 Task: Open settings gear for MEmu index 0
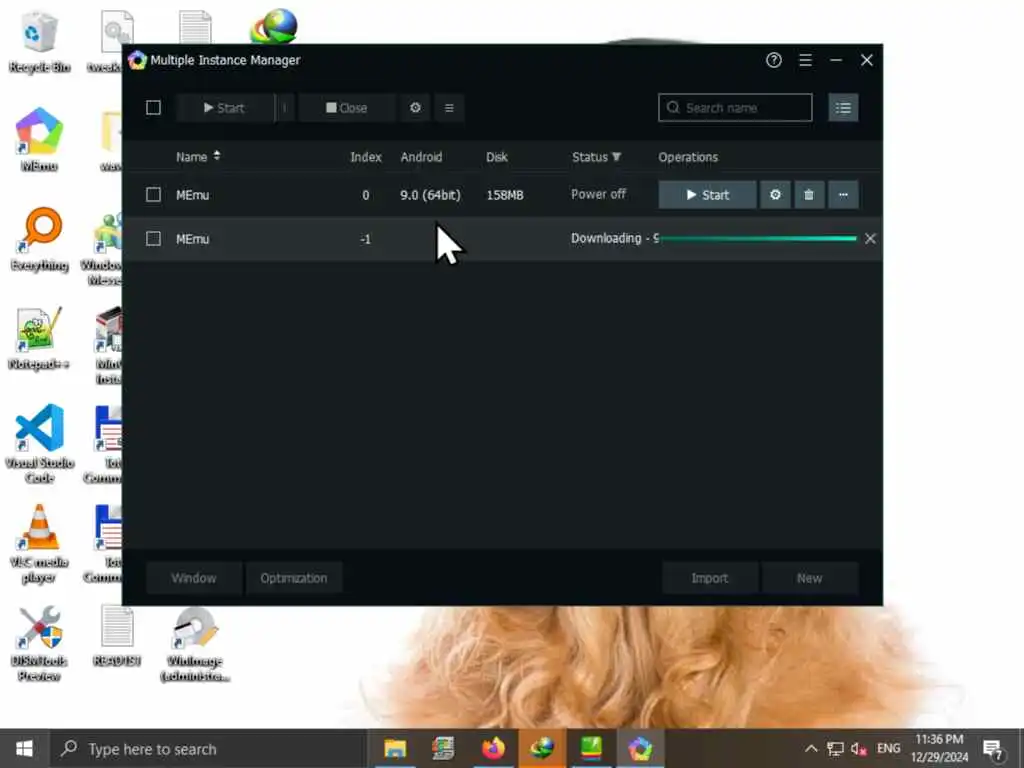click(x=775, y=195)
